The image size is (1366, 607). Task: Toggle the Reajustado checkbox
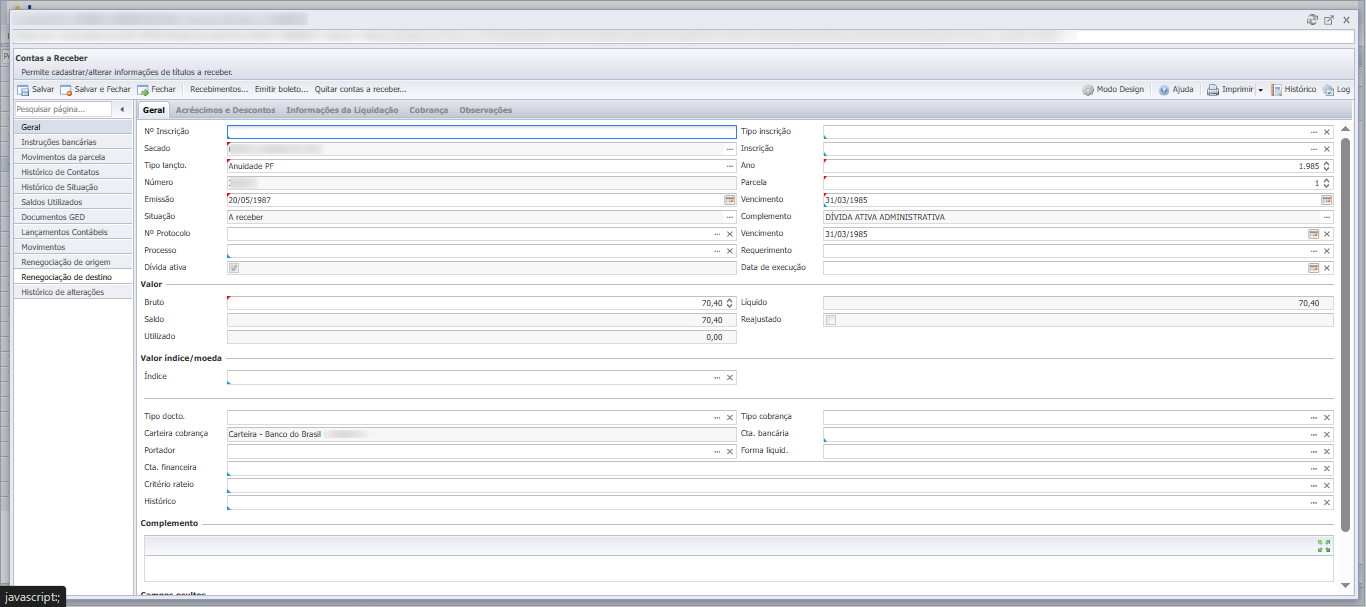tap(830, 320)
